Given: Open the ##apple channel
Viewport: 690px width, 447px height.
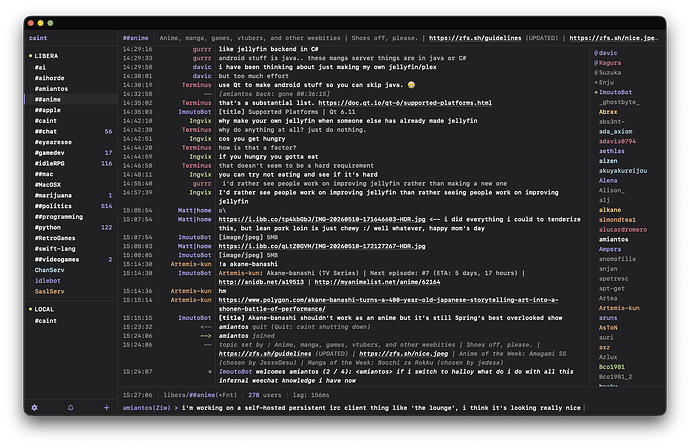Looking at the screenshot, I should [x=48, y=110].
